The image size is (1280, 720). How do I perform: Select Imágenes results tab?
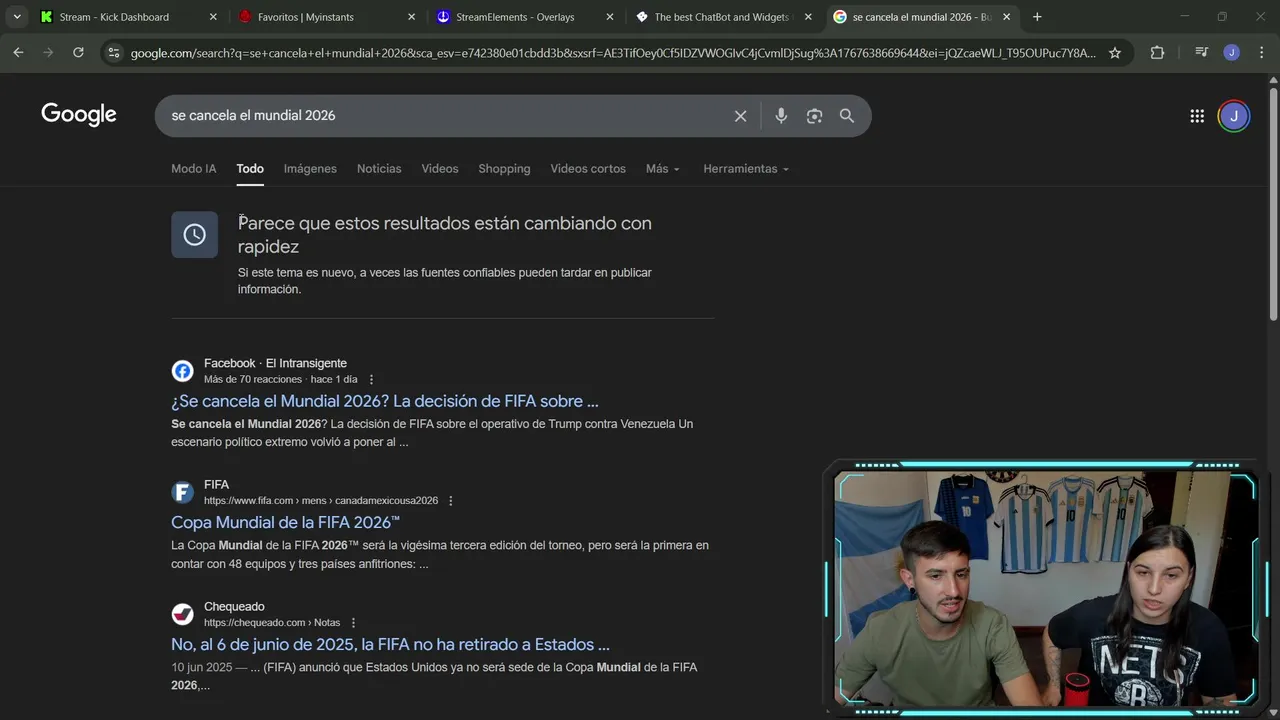pos(310,169)
